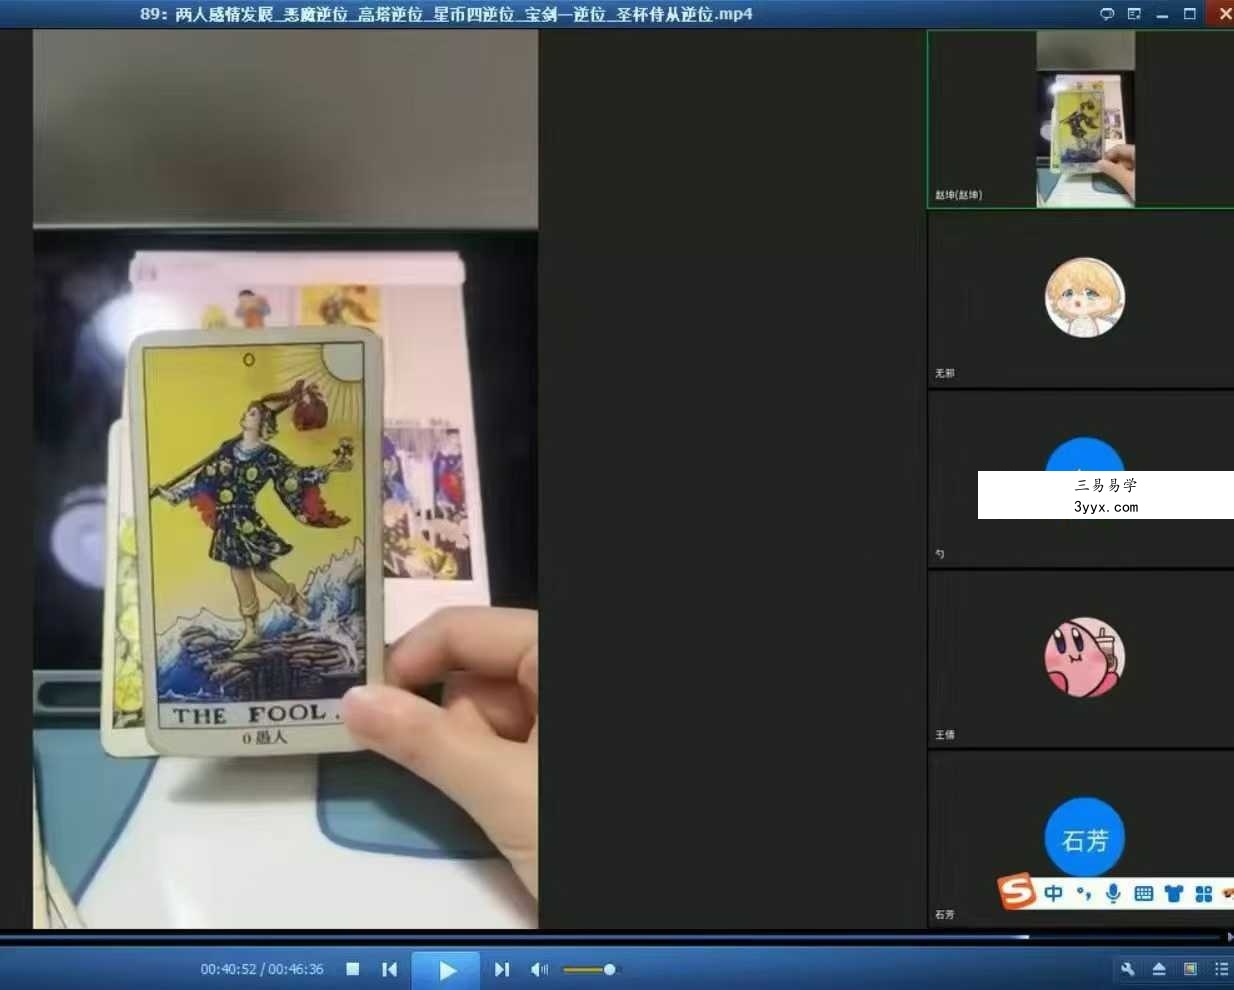Go to the previous track
Viewport: 1234px width, 990px height.
pyautogui.click(x=390, y=969)
